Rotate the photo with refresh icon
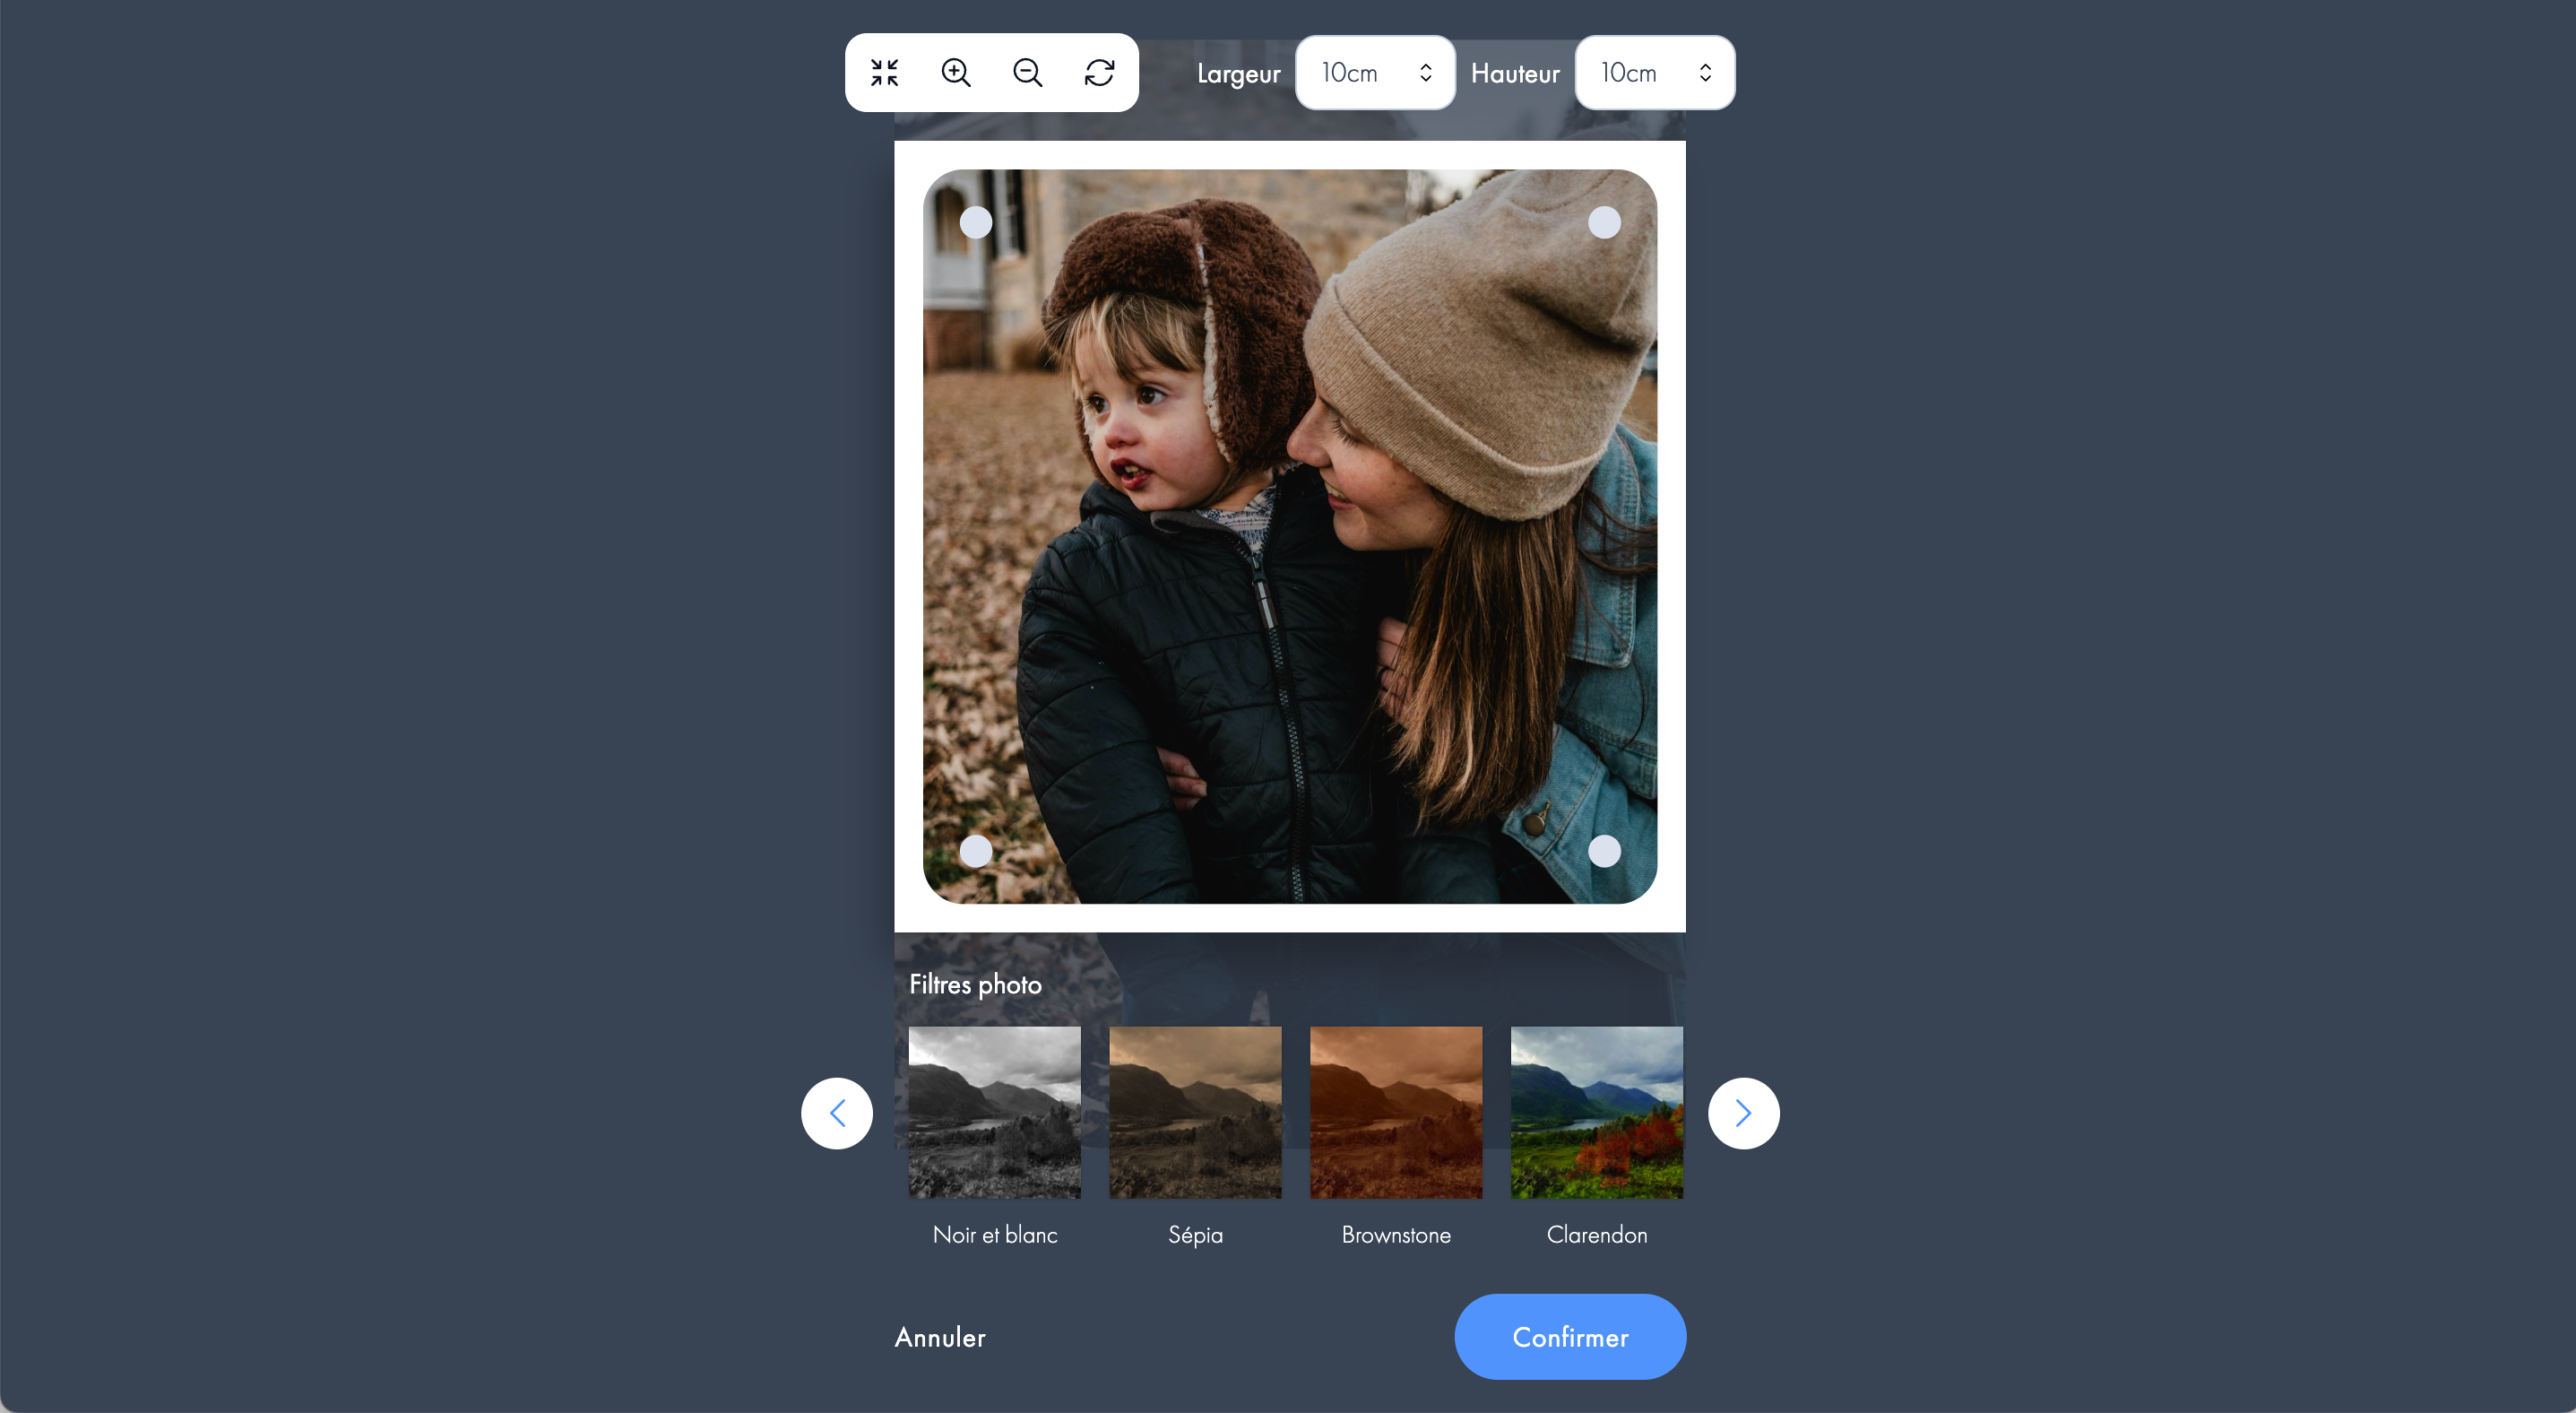2576x1413 pixels. pos(1100,73)
